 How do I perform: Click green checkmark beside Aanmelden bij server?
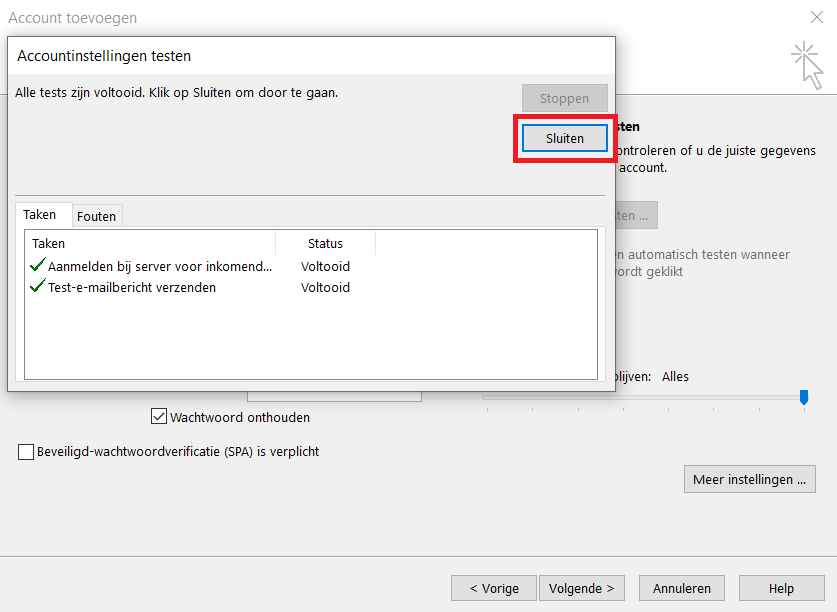coord(37,266)
